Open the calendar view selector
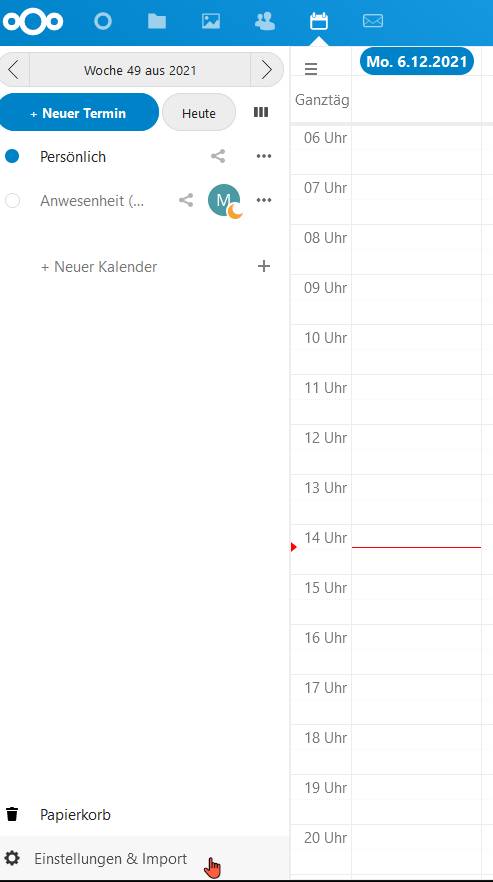This screenshot has width=493, height=882. click(x=261, y=112)
